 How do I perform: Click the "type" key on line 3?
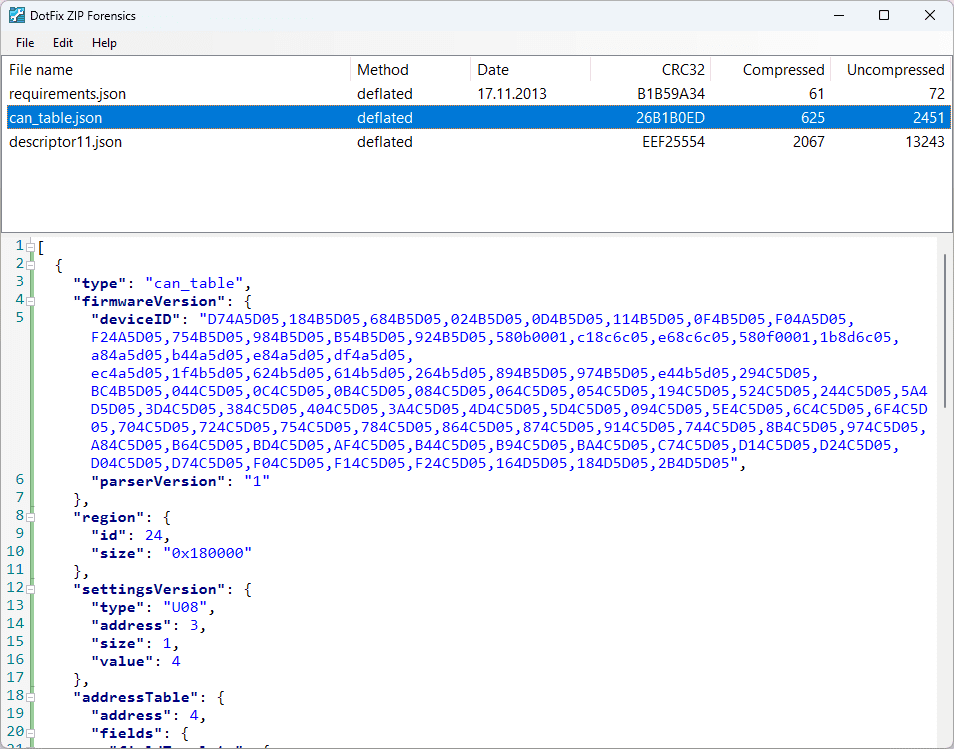(x=99, y=283)
